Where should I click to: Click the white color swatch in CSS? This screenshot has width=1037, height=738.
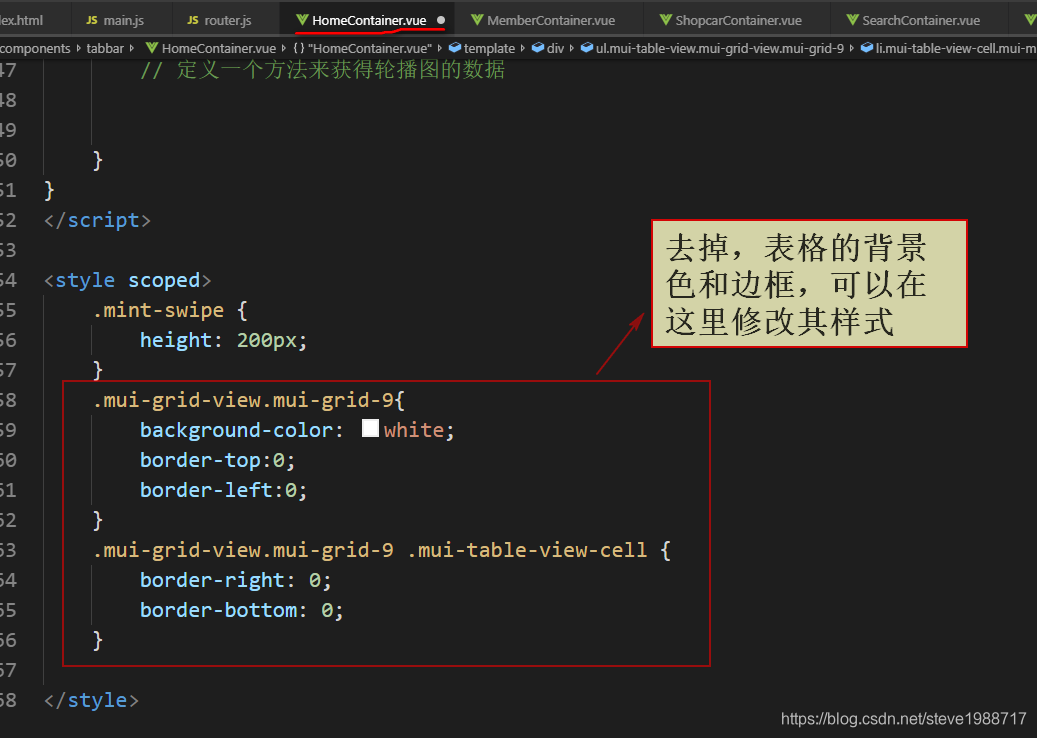coord(370,429)
